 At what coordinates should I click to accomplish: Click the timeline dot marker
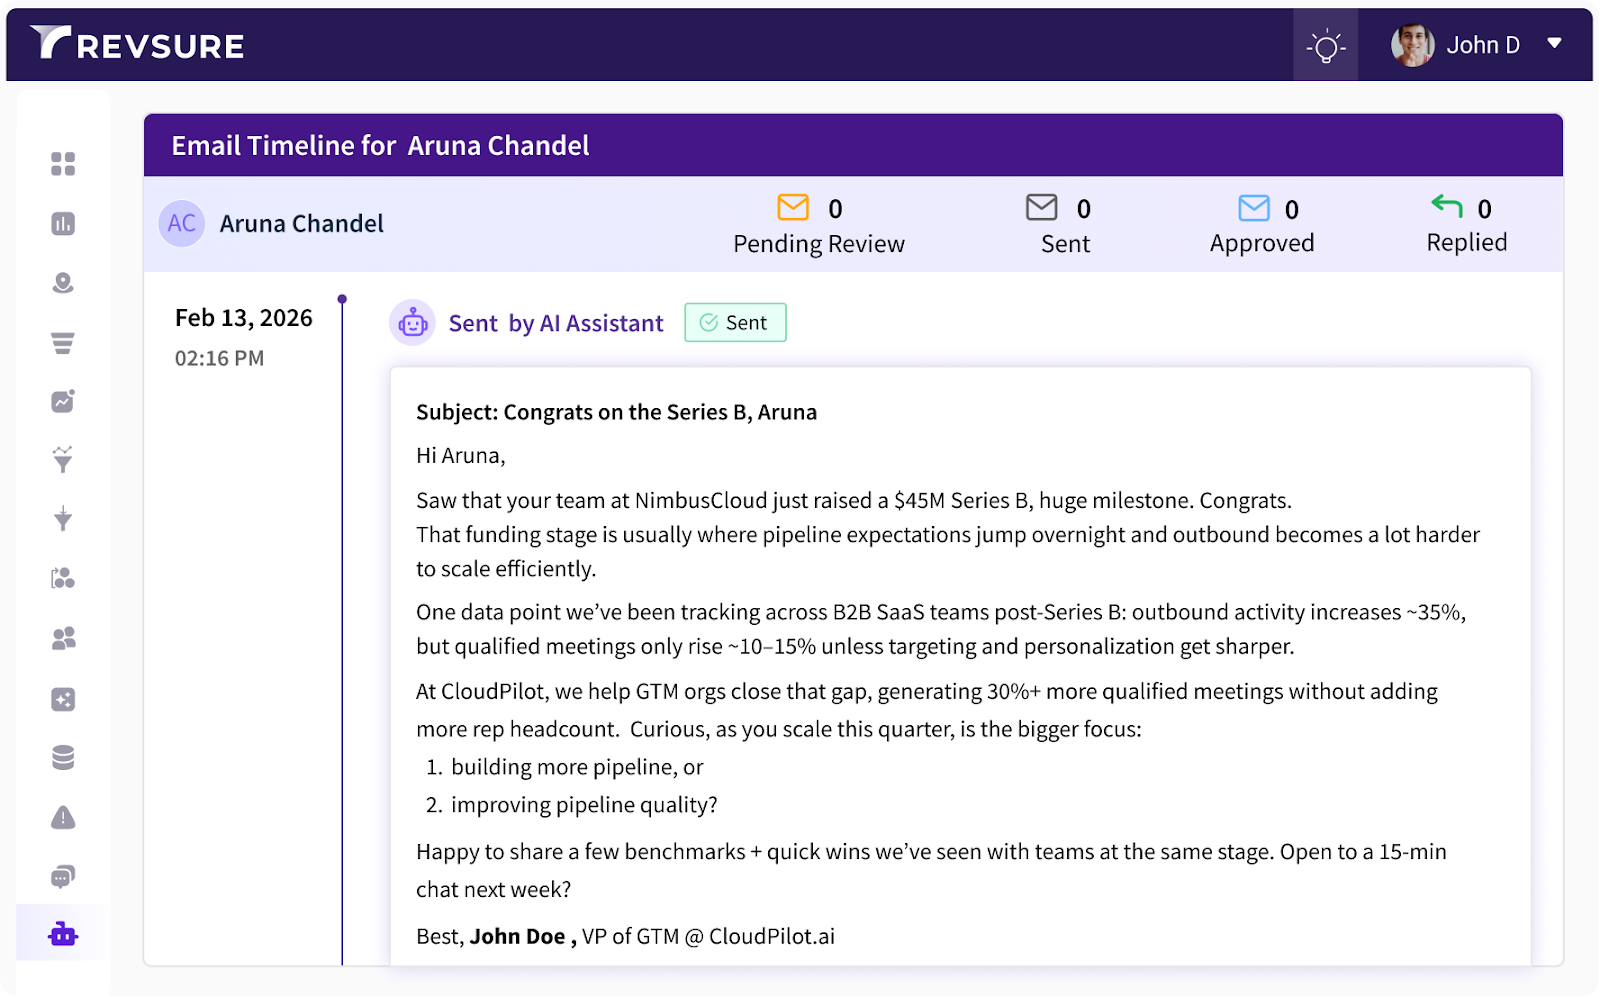pos(342,299)
